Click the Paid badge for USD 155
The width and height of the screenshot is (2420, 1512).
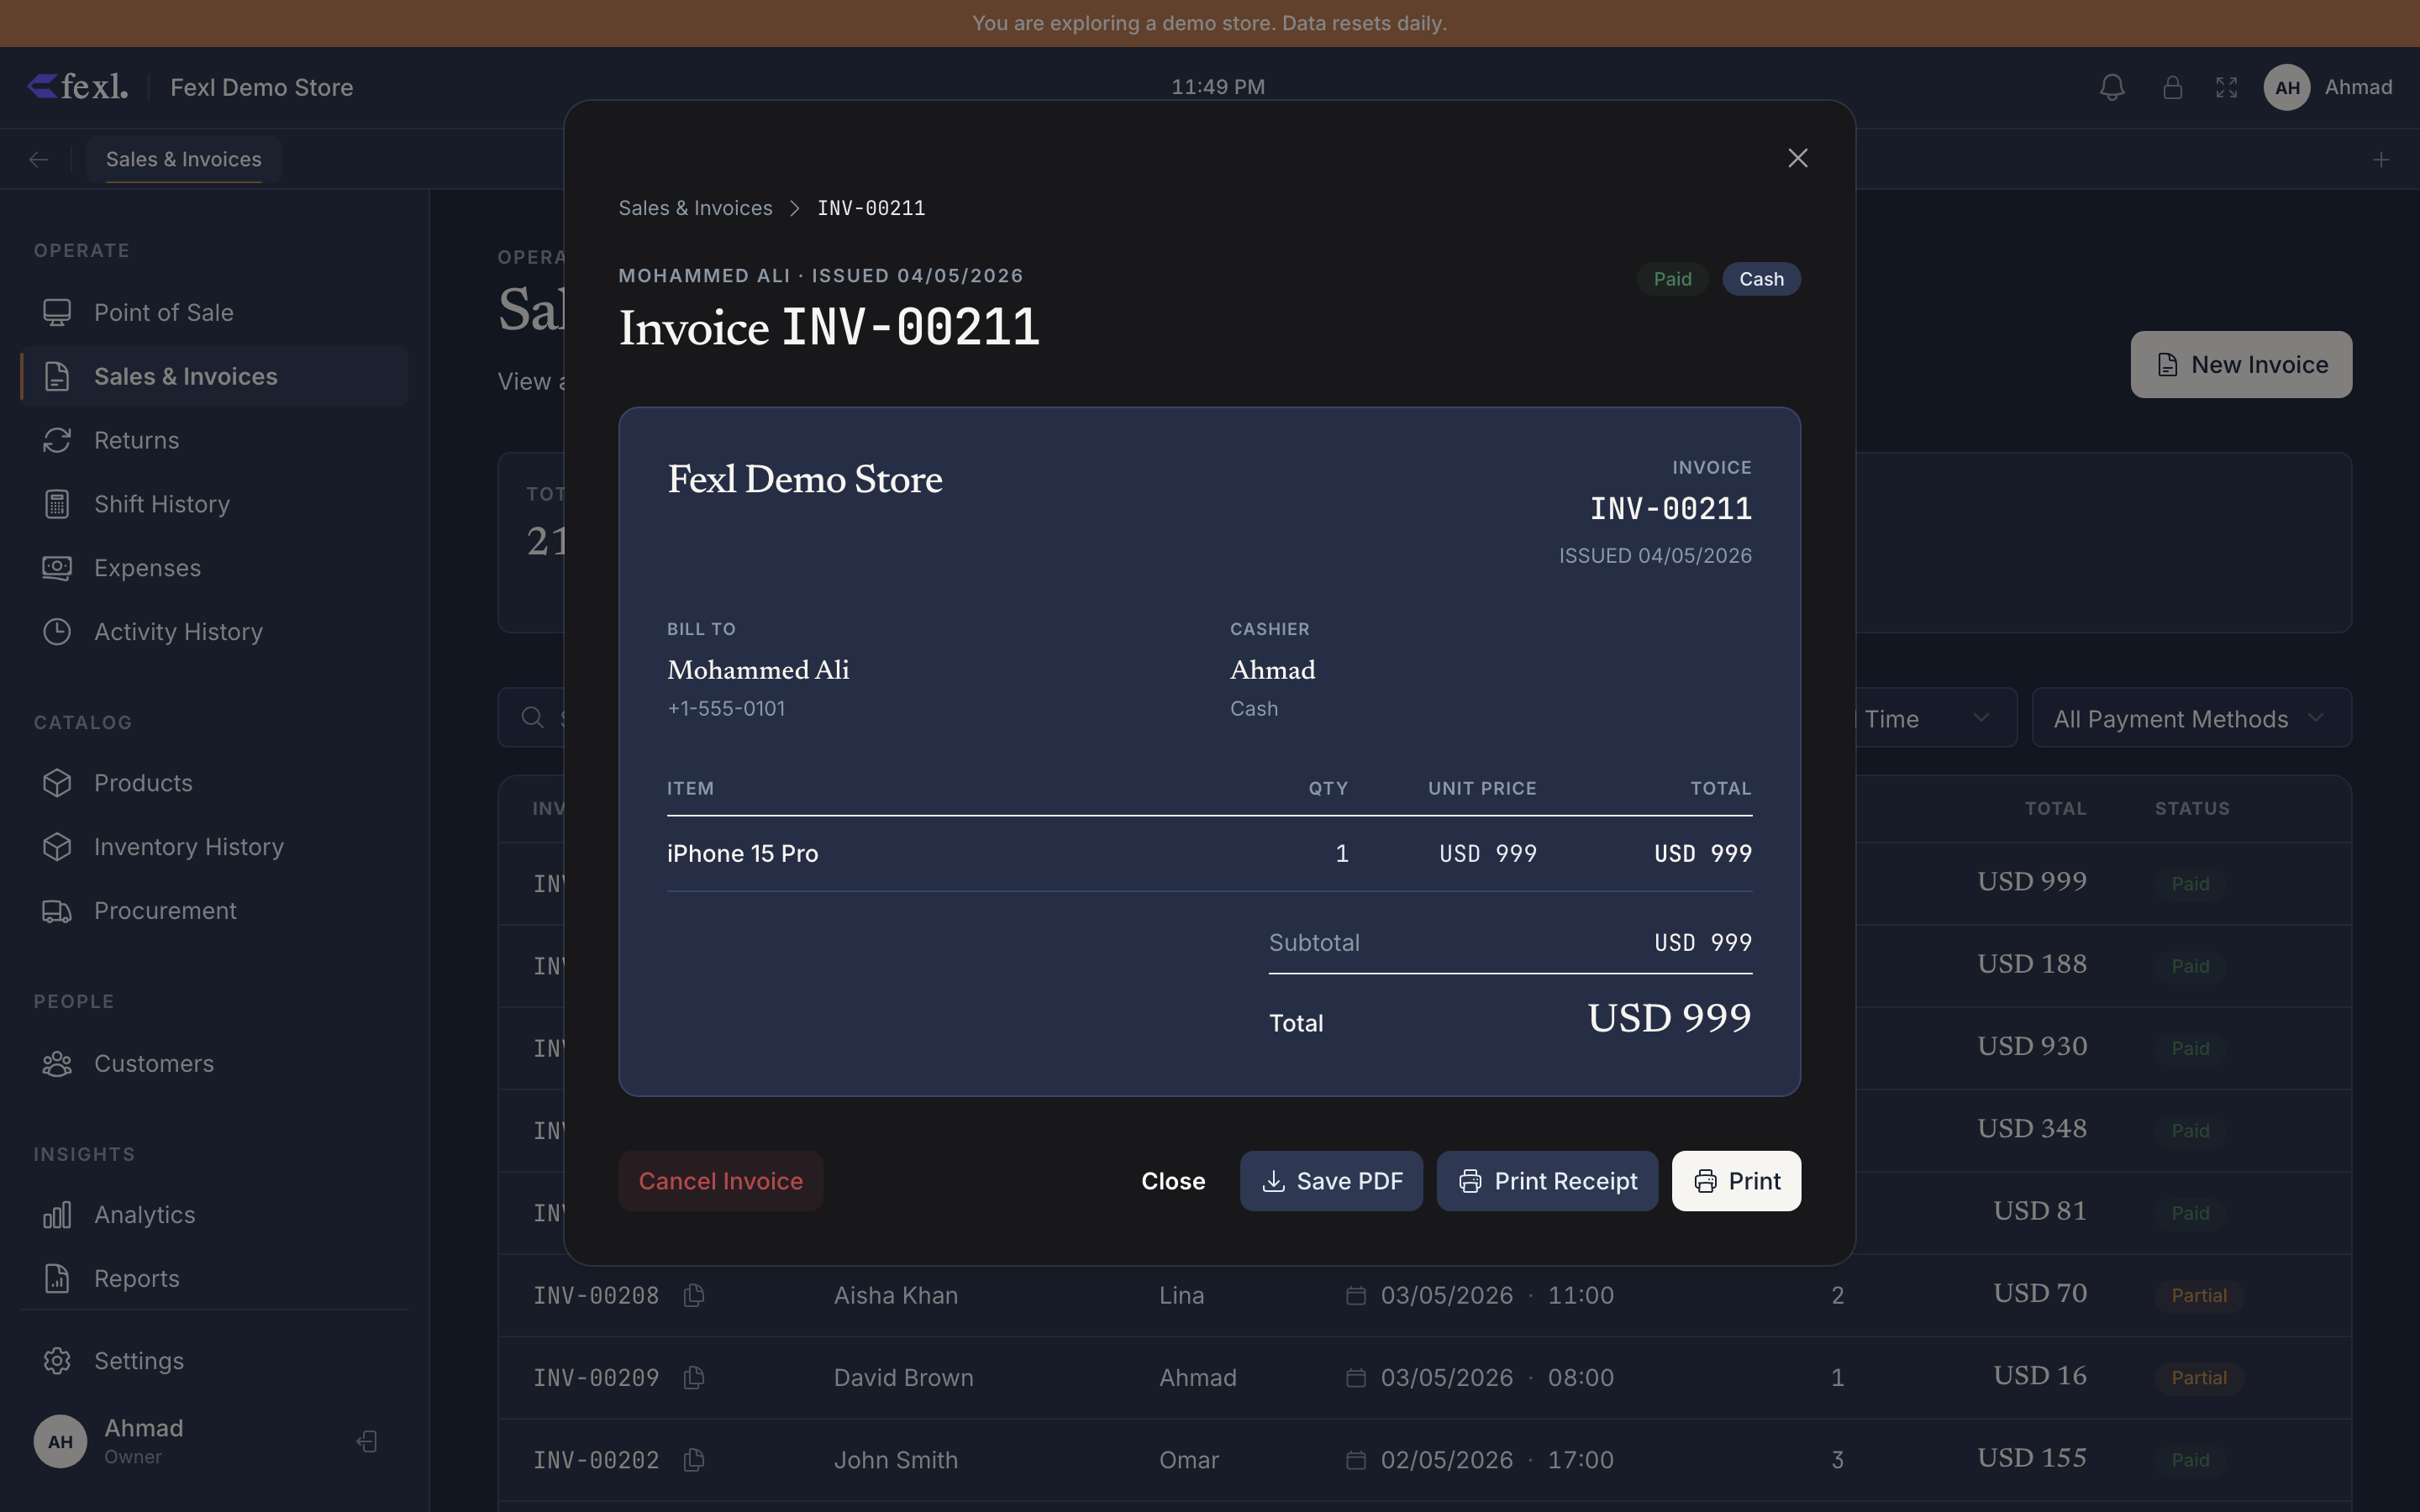(2190, 1460)
